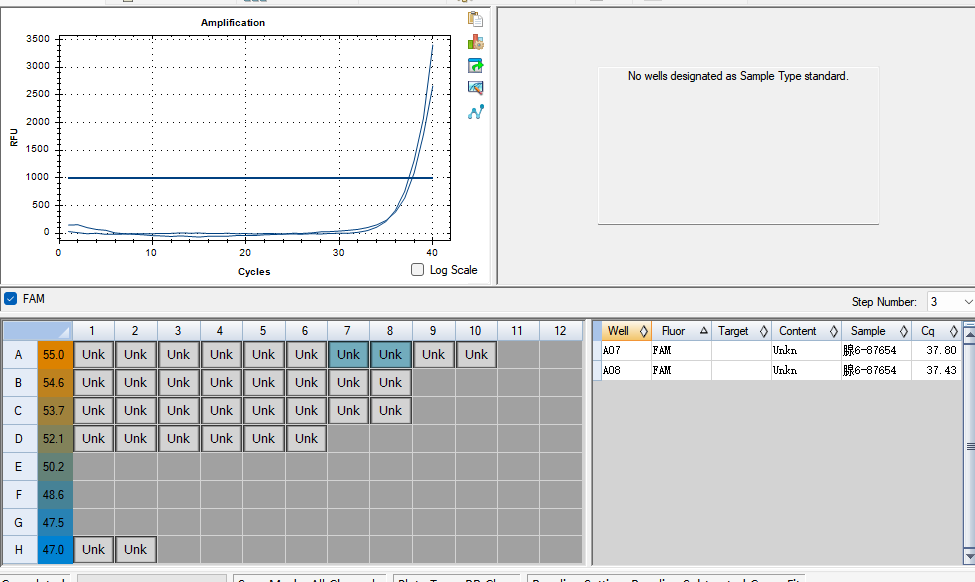Click FAM fluor cell in row A07
975x582 pixels.
coord(681,350)
